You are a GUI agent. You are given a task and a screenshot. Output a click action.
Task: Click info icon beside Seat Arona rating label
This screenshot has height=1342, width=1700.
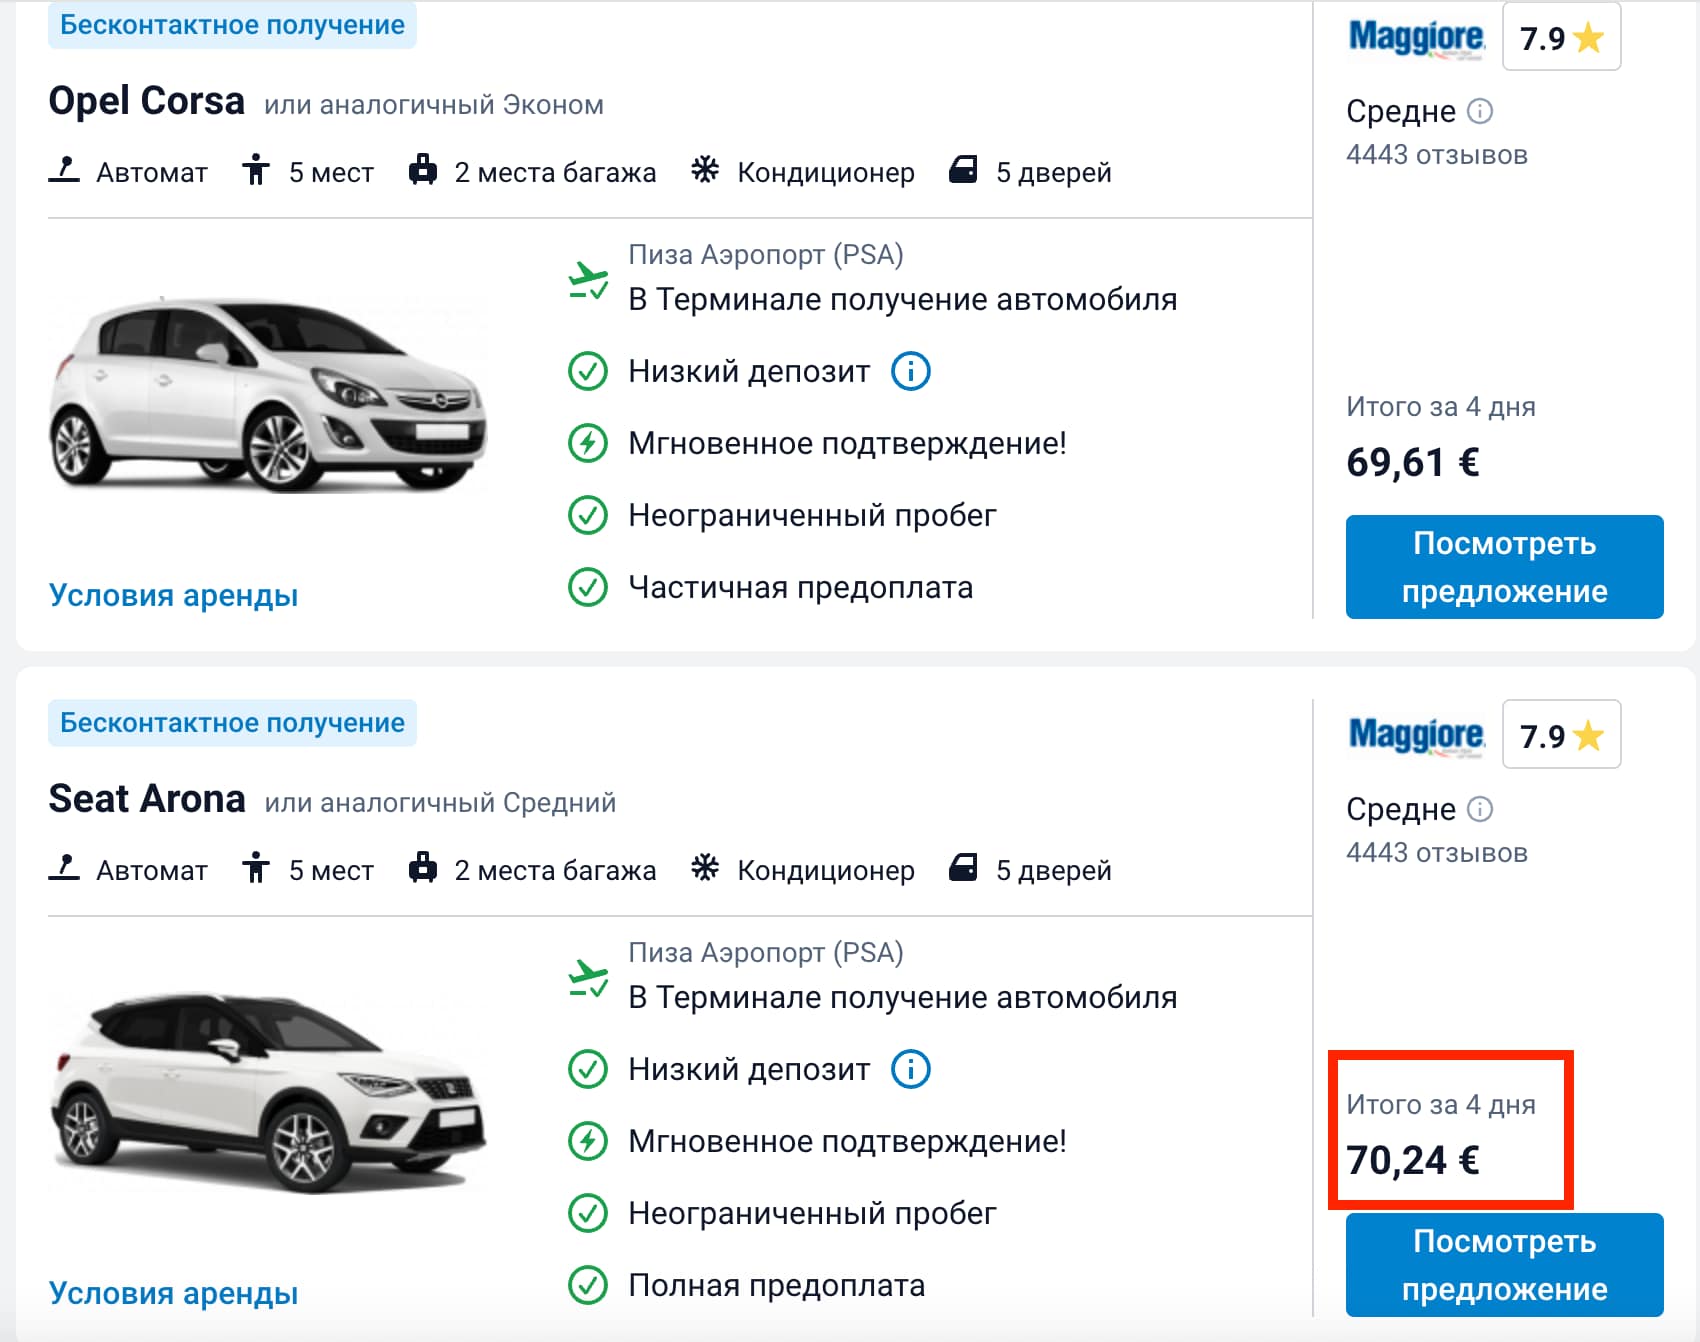[1480, 809]
